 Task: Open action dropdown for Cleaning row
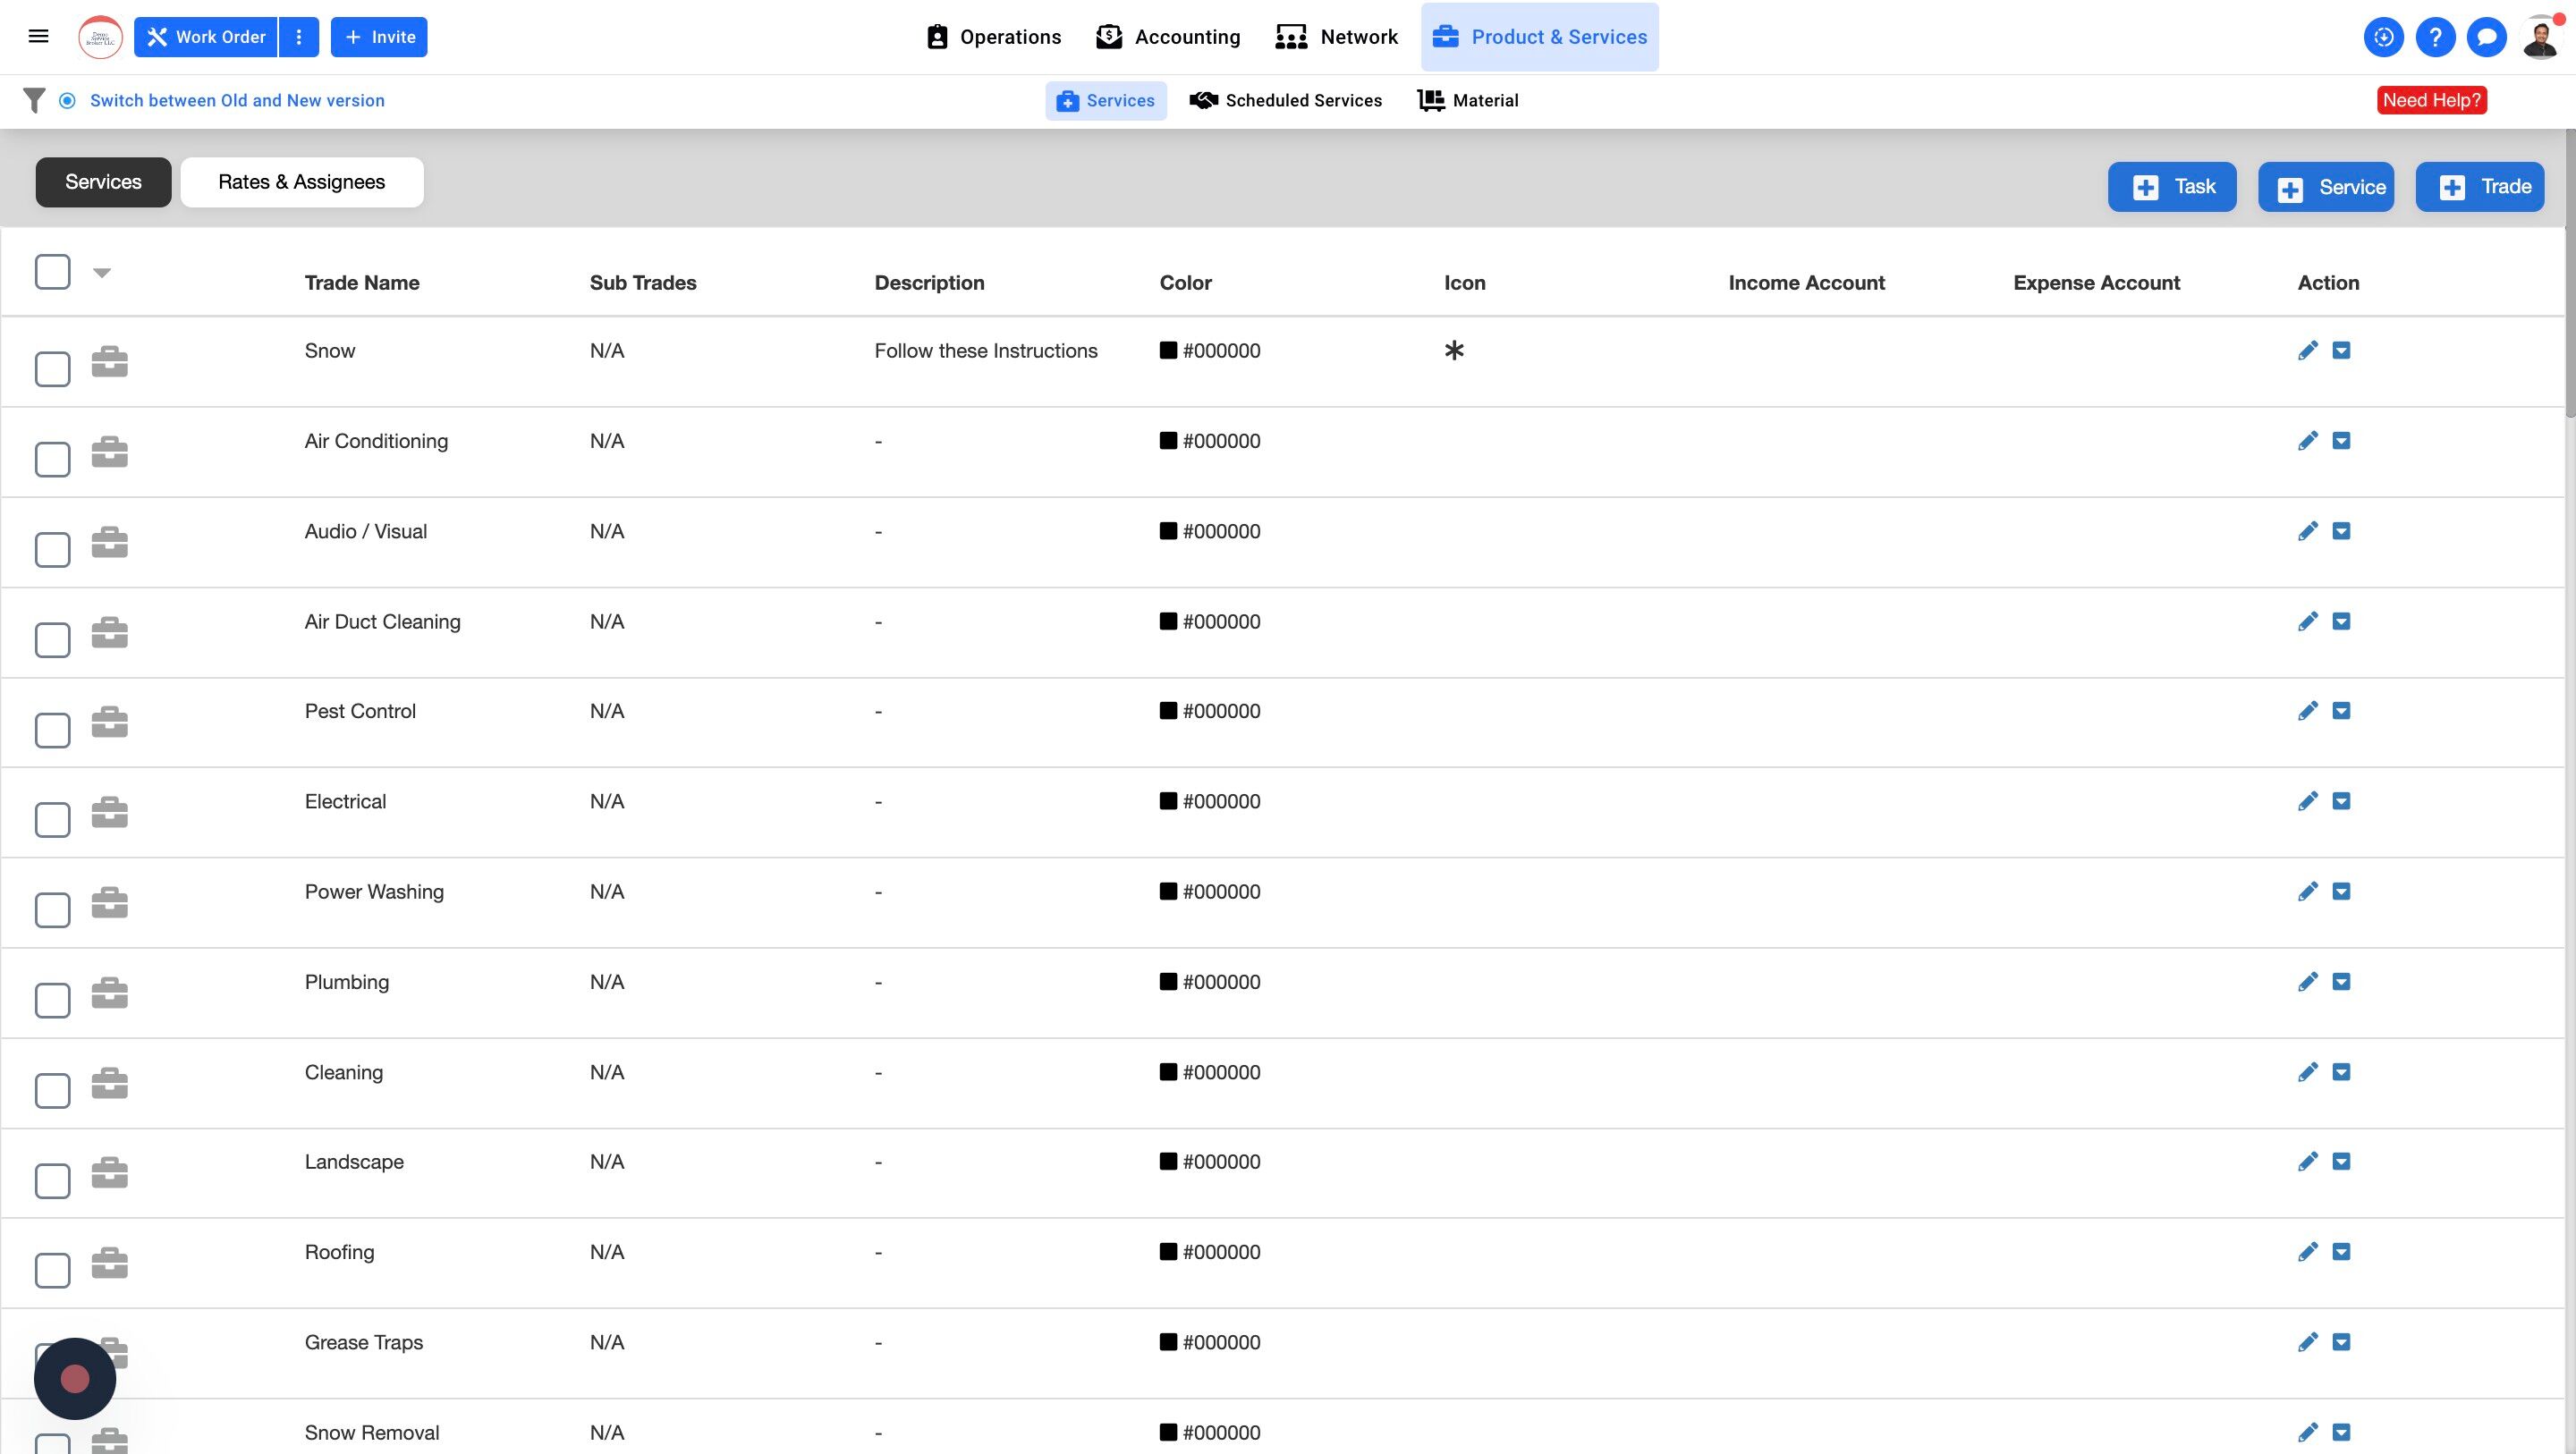[2341, 1072]
